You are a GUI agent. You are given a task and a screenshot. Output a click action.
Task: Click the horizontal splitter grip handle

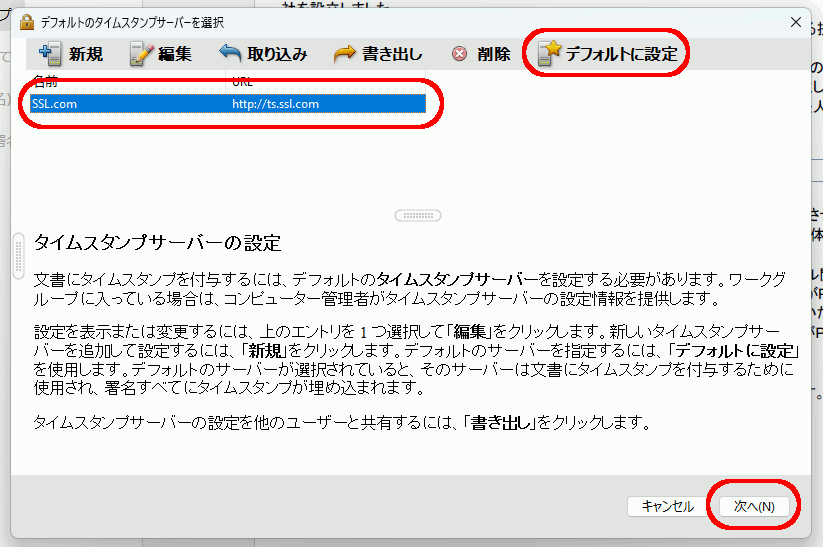[x=418, y=215]
